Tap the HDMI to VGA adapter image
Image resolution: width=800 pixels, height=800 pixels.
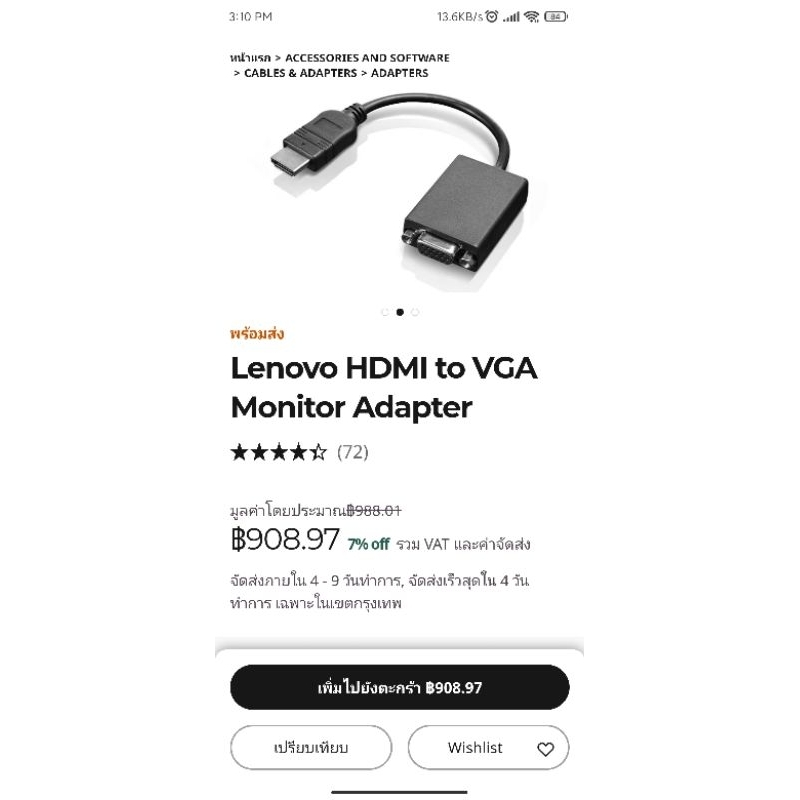tap(399, 191)
